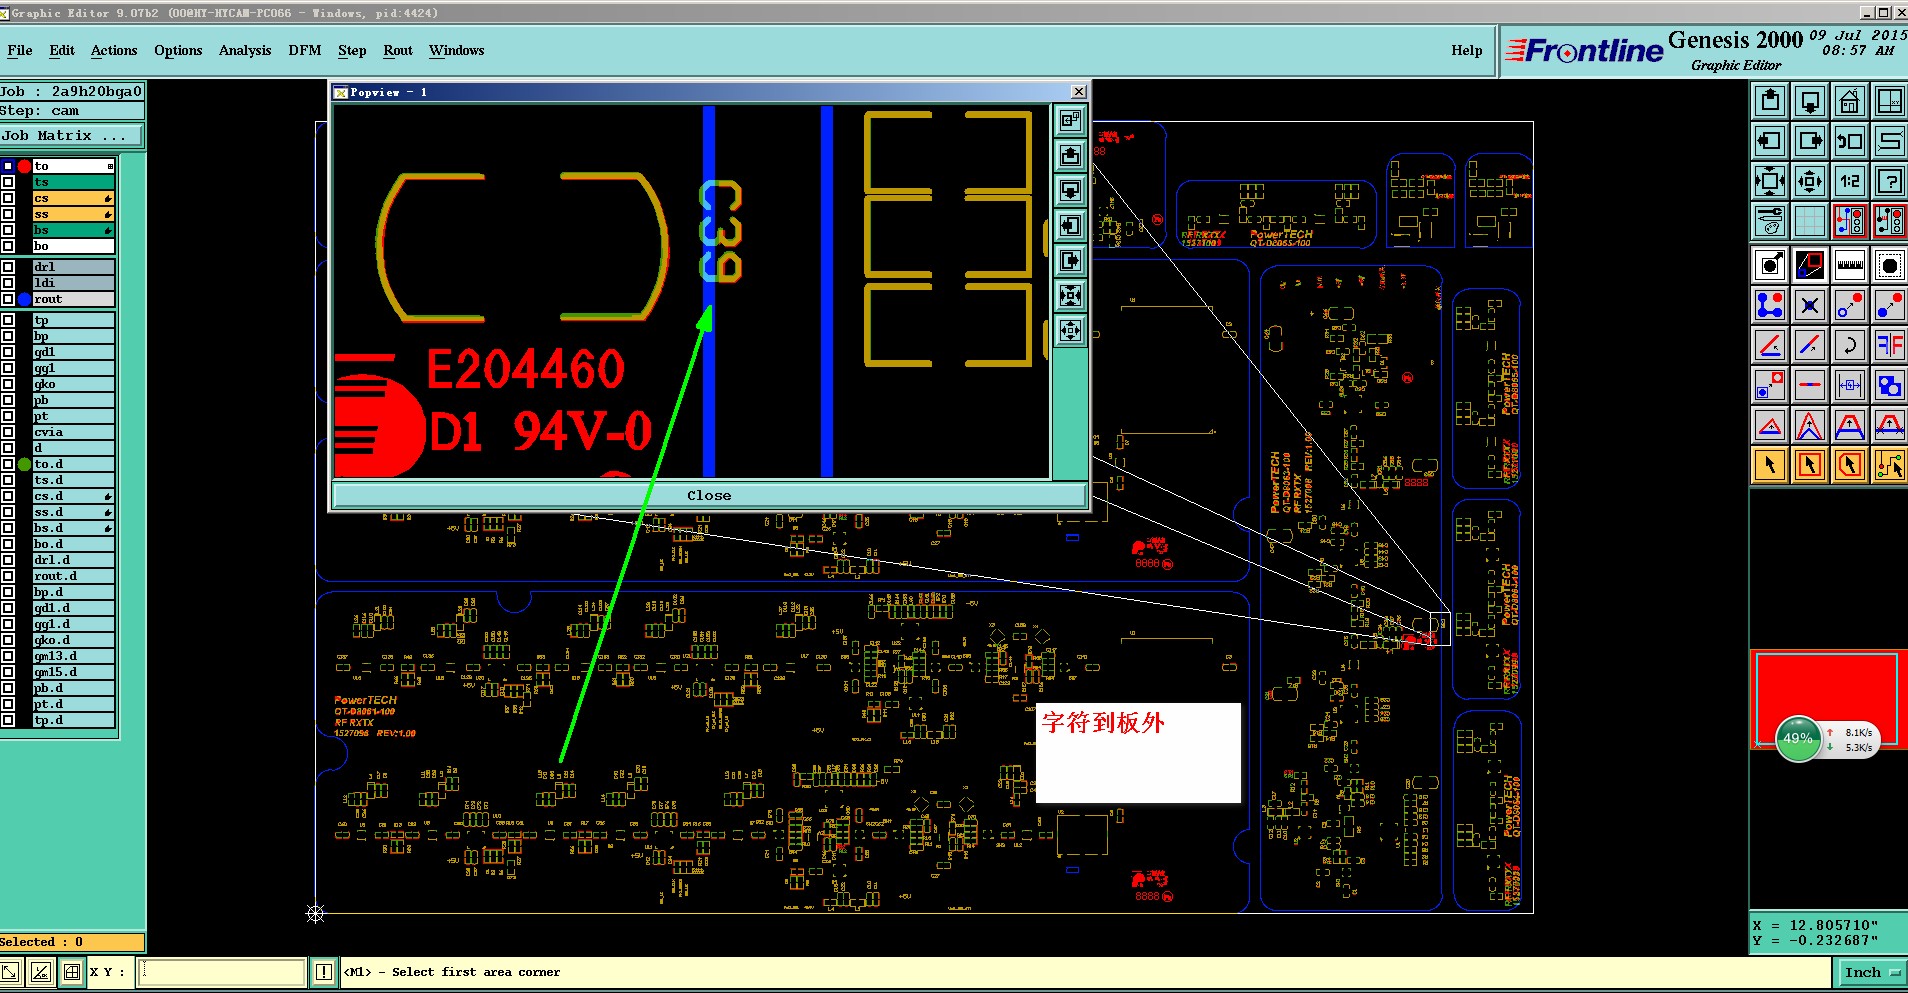Click the XY coordinate input field
Viewport: 1908px width, 993px height.
coord(222,972)
